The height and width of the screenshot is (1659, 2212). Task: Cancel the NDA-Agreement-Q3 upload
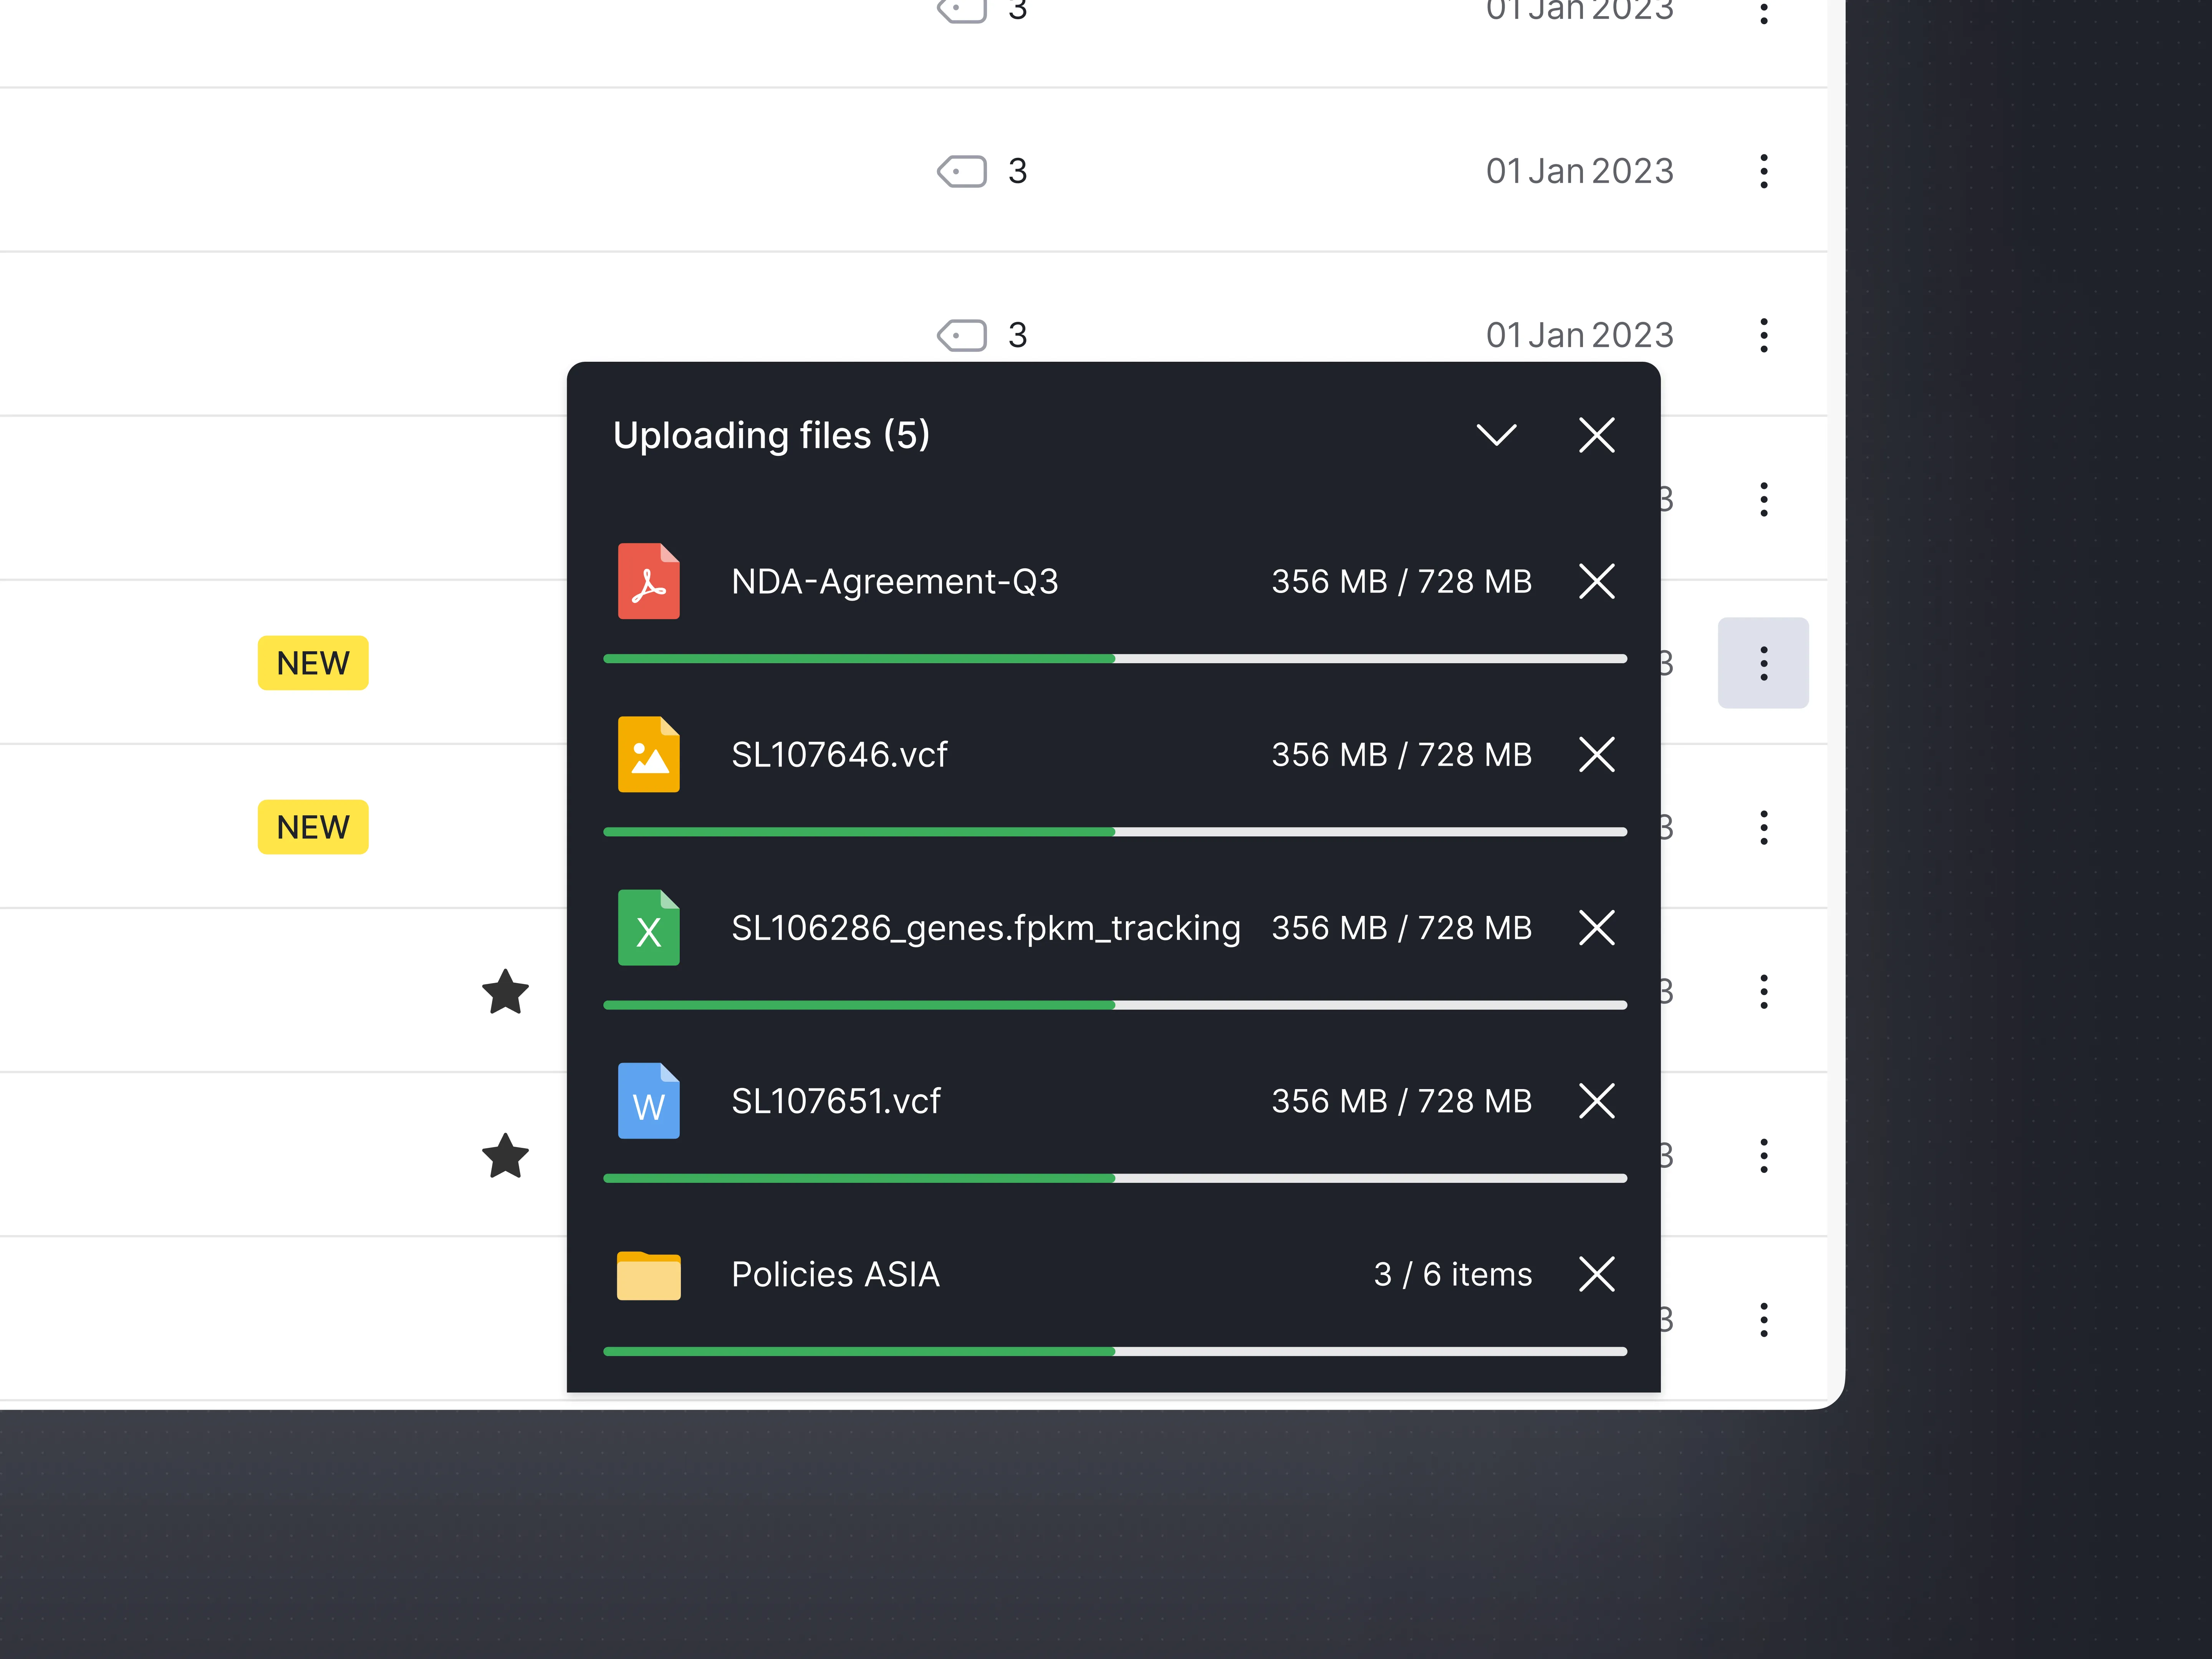pos(1596,581)
